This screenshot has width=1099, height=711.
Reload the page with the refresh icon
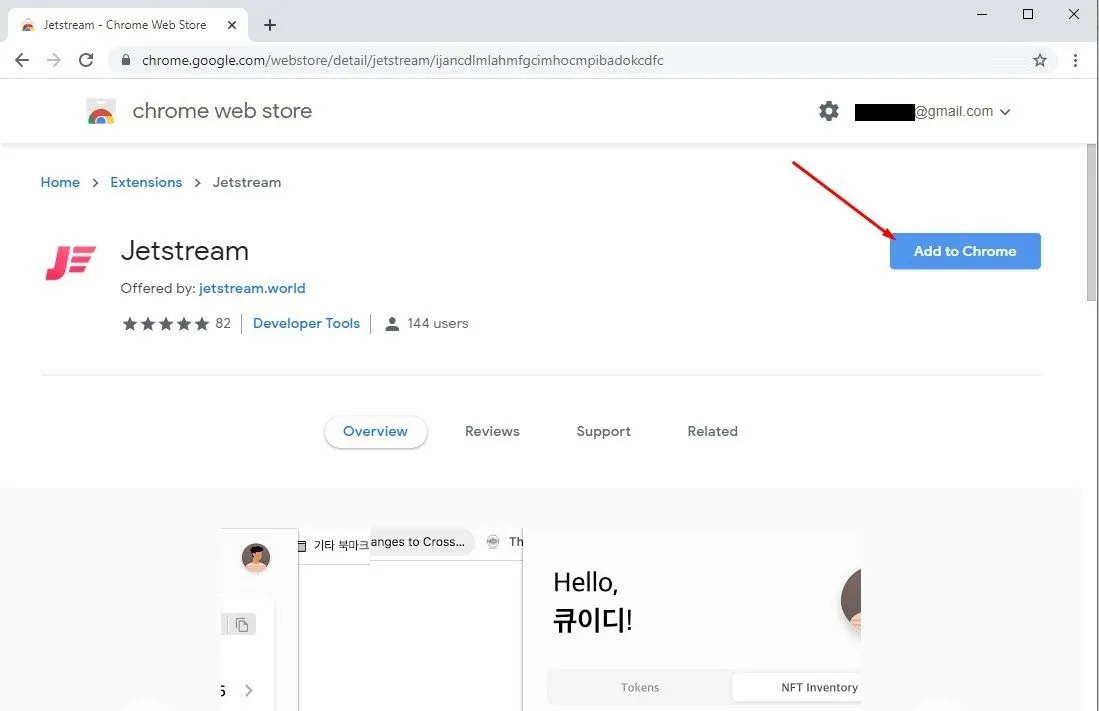coord(86,60)
